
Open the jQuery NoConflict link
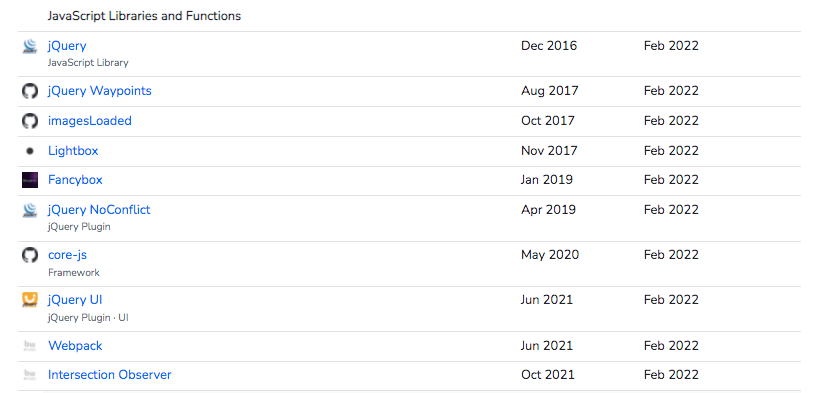pos(99,209)
